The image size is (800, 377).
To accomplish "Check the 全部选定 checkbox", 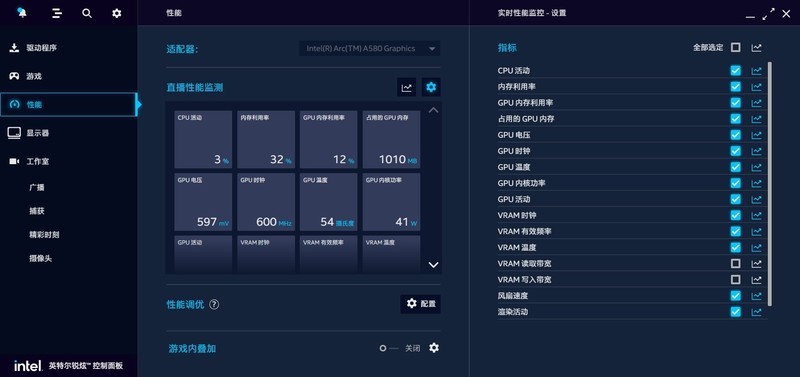I will (x=735, y=47).
